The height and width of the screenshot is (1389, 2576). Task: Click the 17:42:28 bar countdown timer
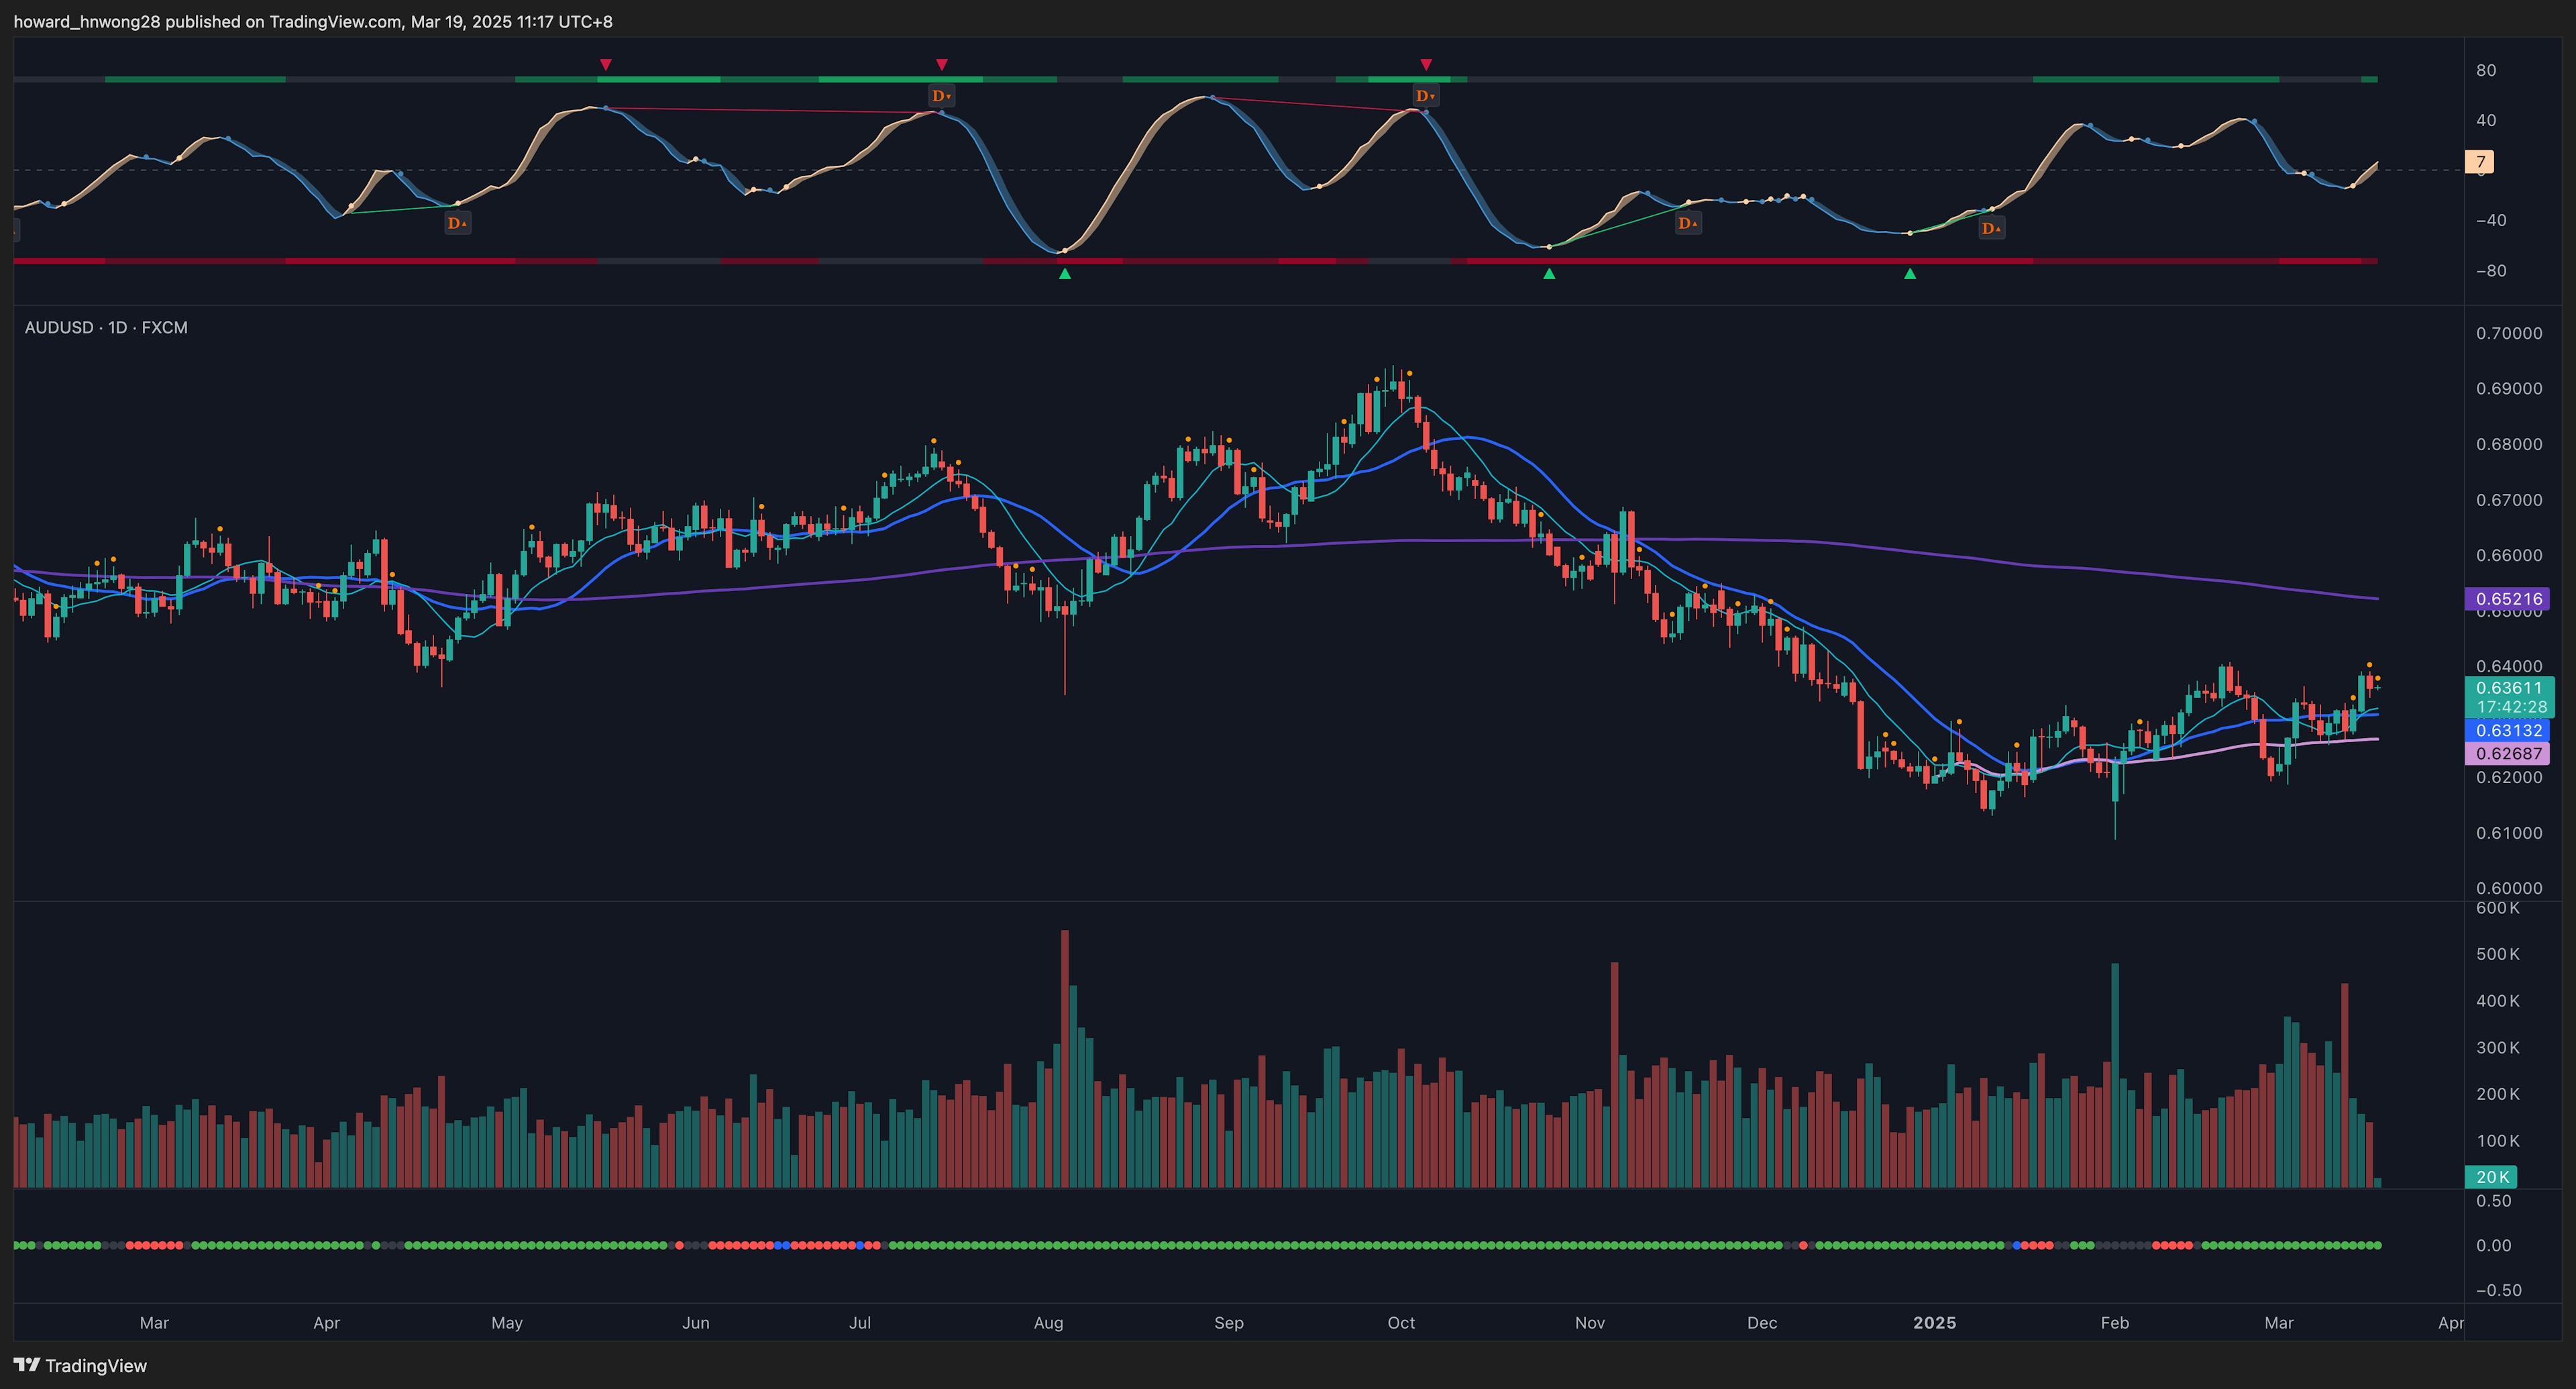[2511, 707]
